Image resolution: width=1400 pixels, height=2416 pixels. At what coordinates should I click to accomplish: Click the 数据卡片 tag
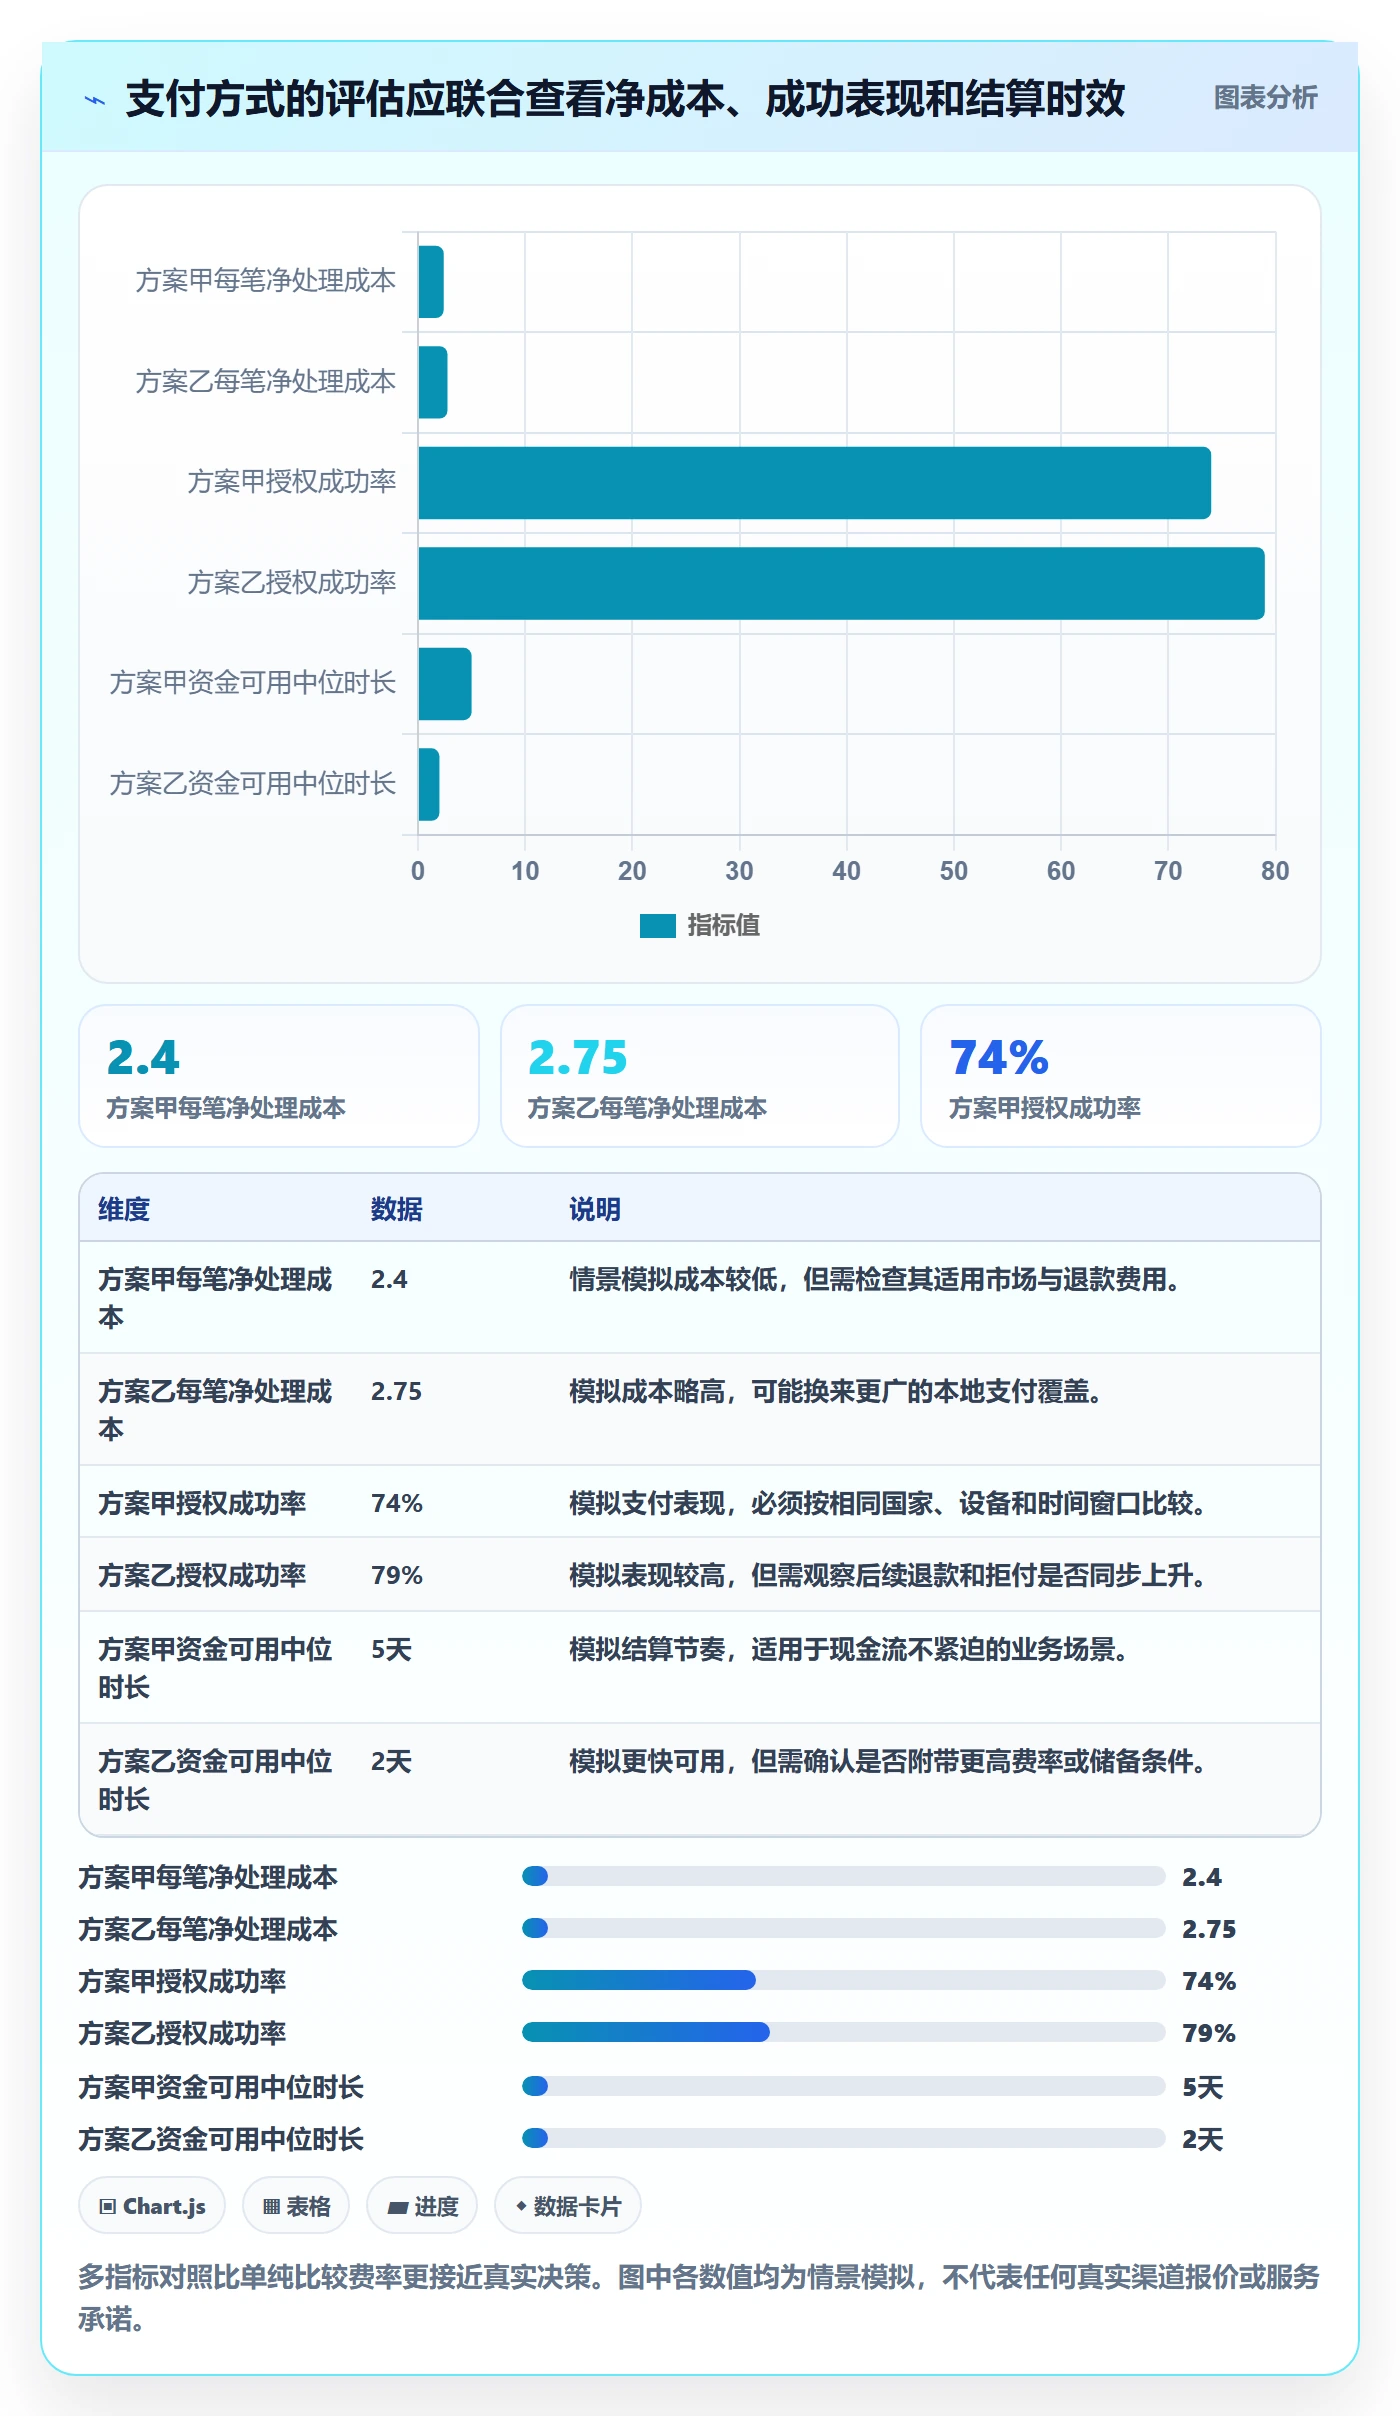568,2205
